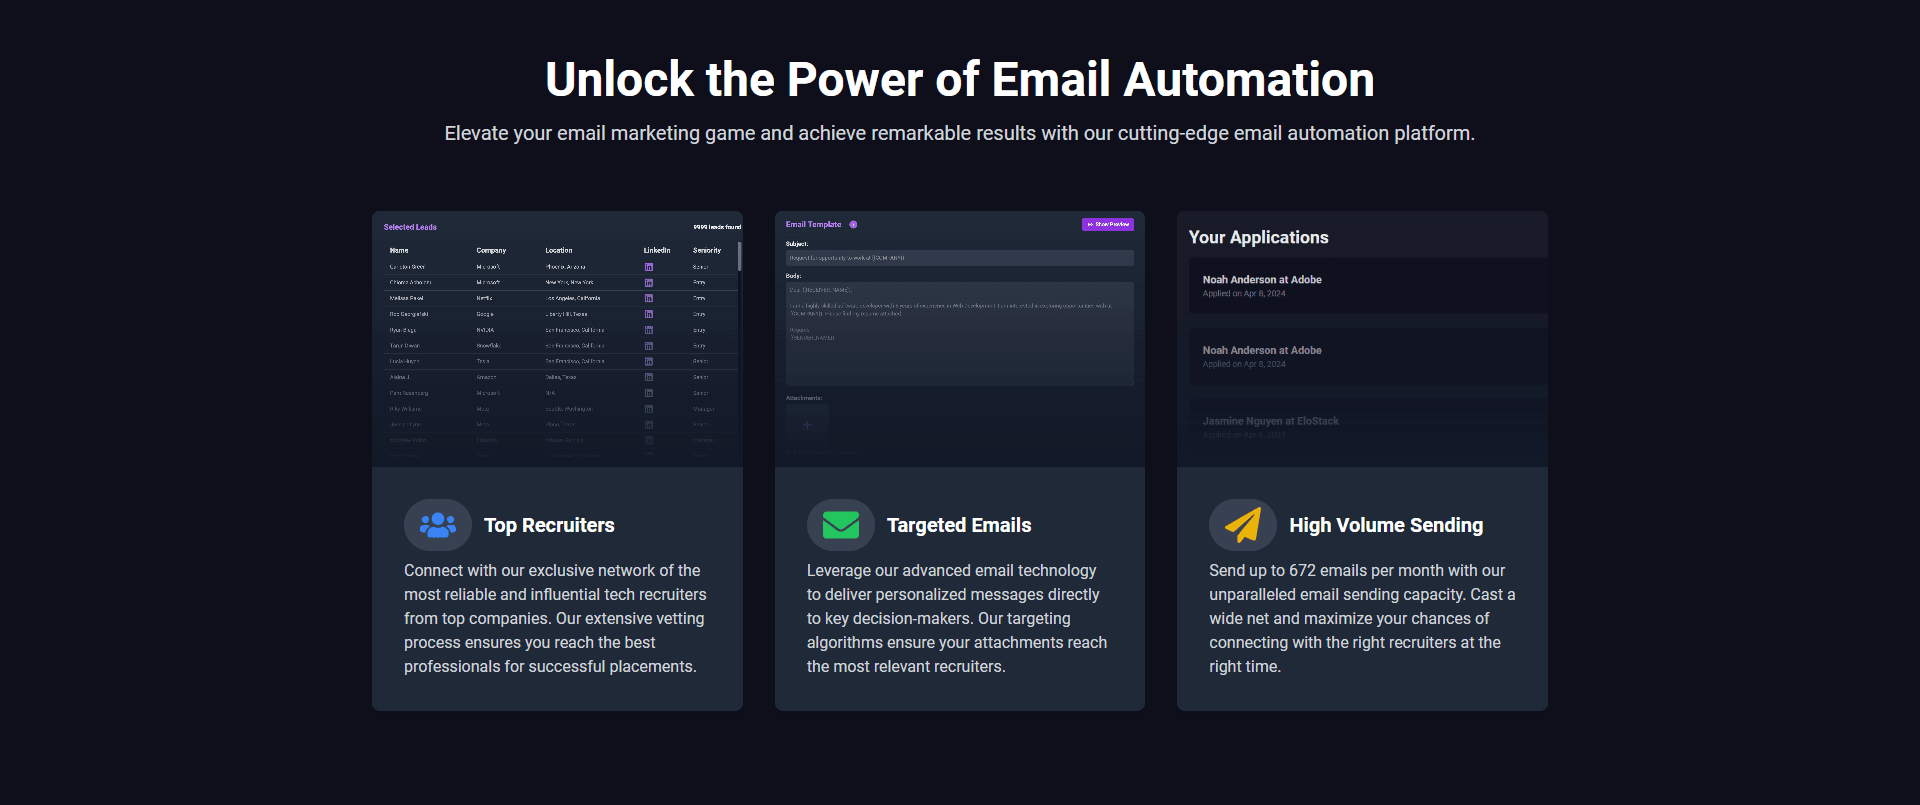The image size is (1920, 805).
Task: Click the info icon next to Email Template
Action: click(x=853, y=225)
